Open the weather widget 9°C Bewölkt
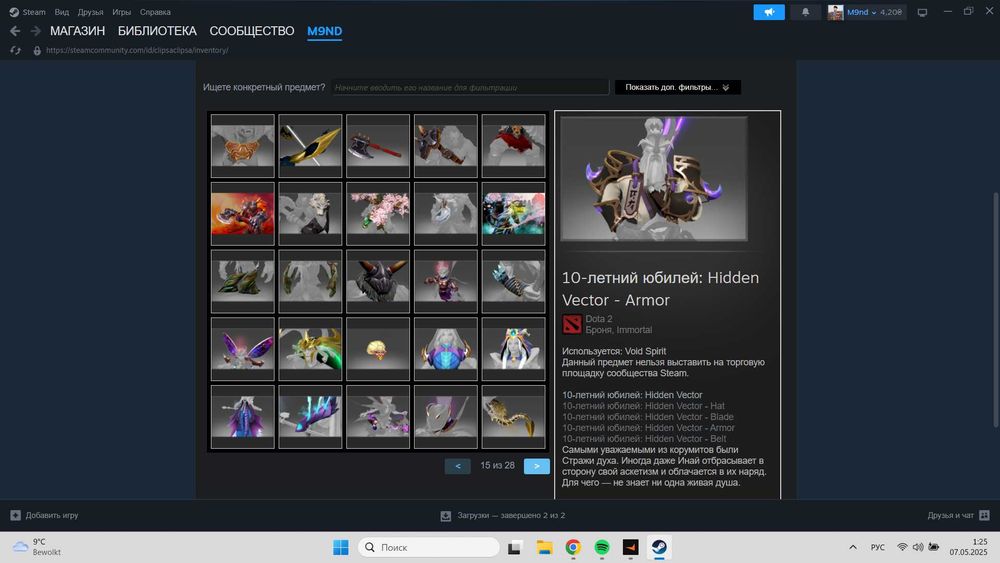Screen dimensions: 1000x563 tap(38, 547)
